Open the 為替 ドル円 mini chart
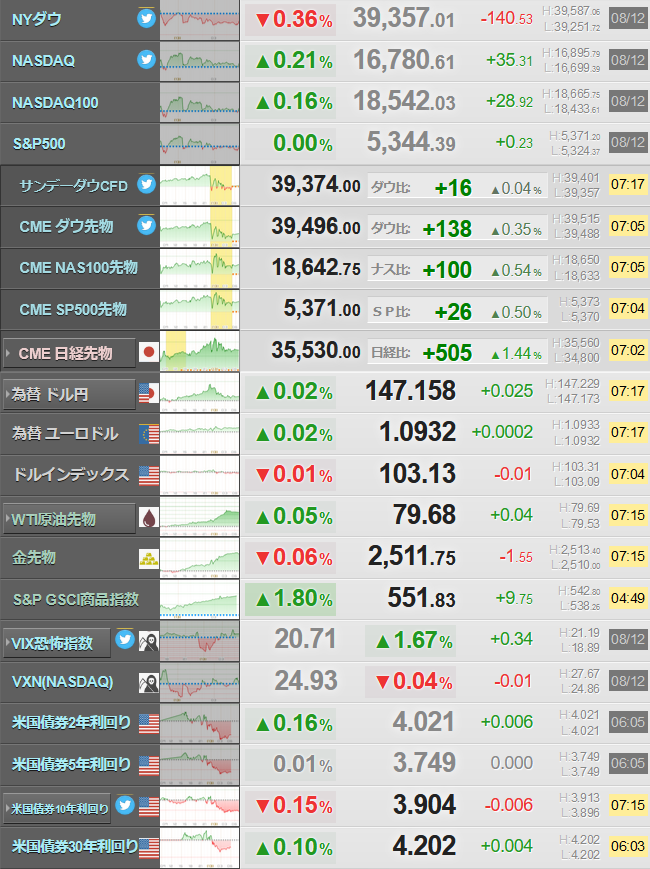This screenshot has width=650, height=869. [199, 393]
